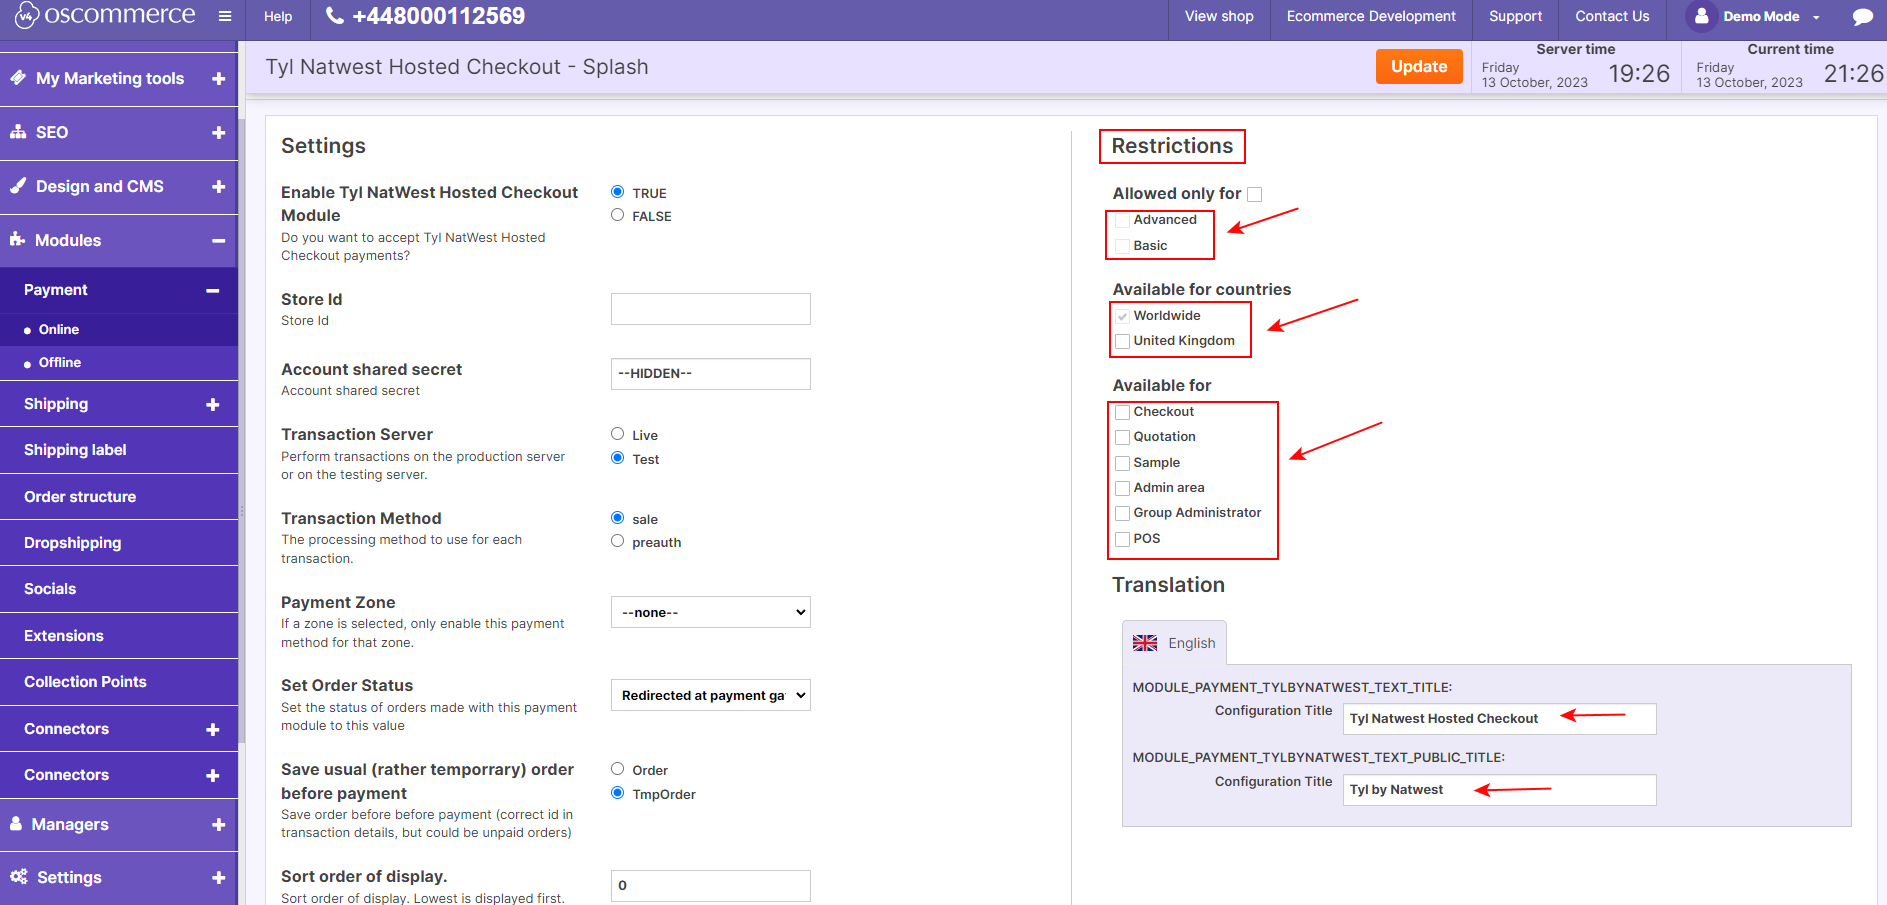
Task: Click the SEO icon in the sidebar
Action: 17,131
